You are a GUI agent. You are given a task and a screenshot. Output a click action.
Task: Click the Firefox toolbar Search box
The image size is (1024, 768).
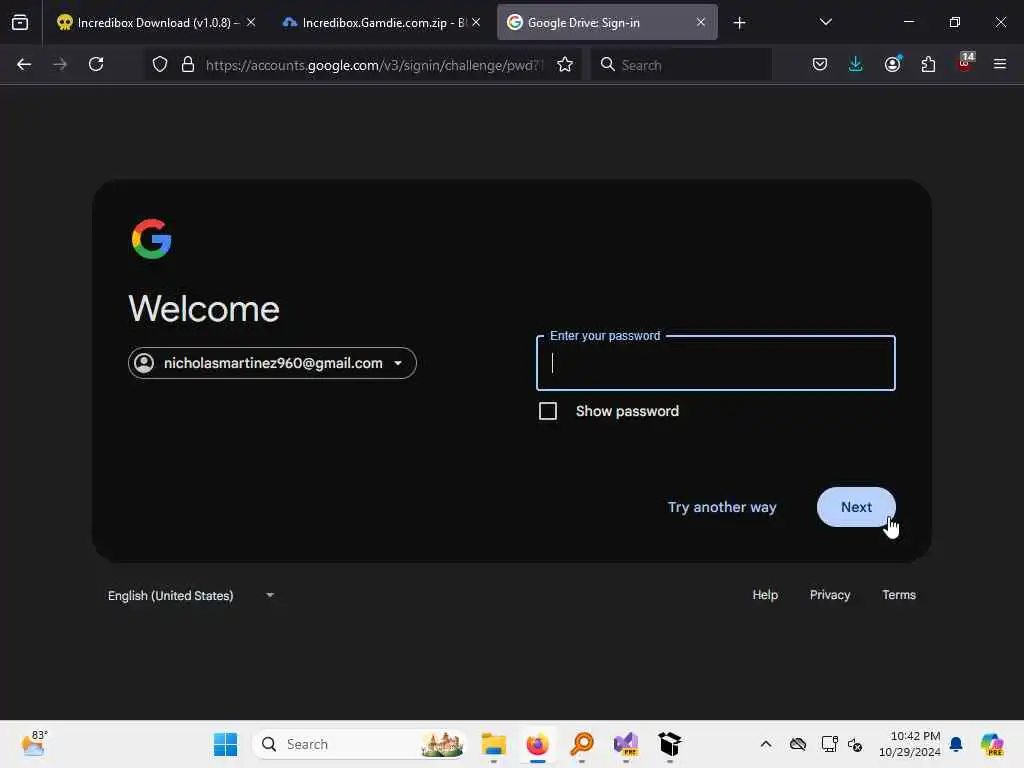pos(681,65)
